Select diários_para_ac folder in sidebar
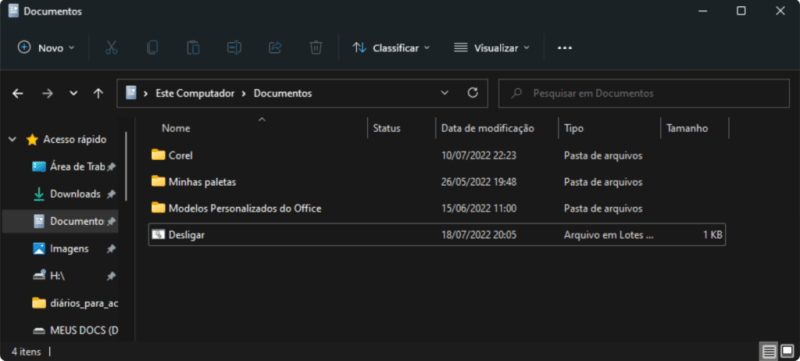This screenshot has height=361, width=800. [x=74, y=303]
